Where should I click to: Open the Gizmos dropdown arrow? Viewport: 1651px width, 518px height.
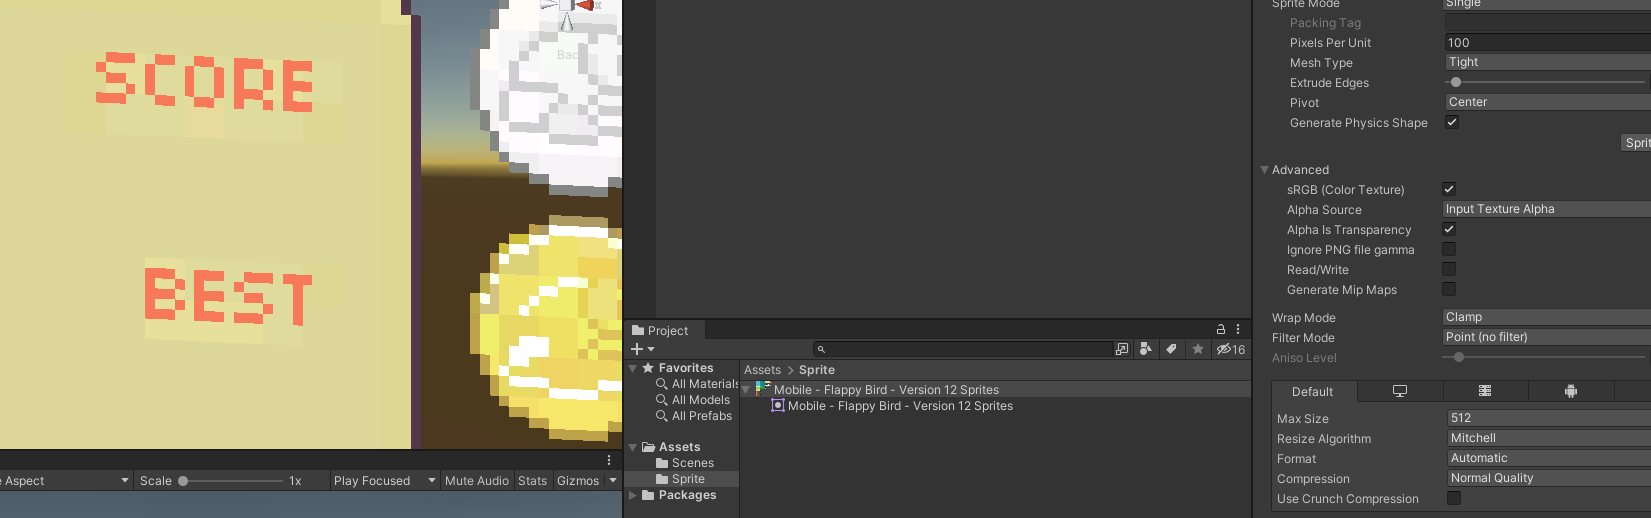[x=613, y=481]
